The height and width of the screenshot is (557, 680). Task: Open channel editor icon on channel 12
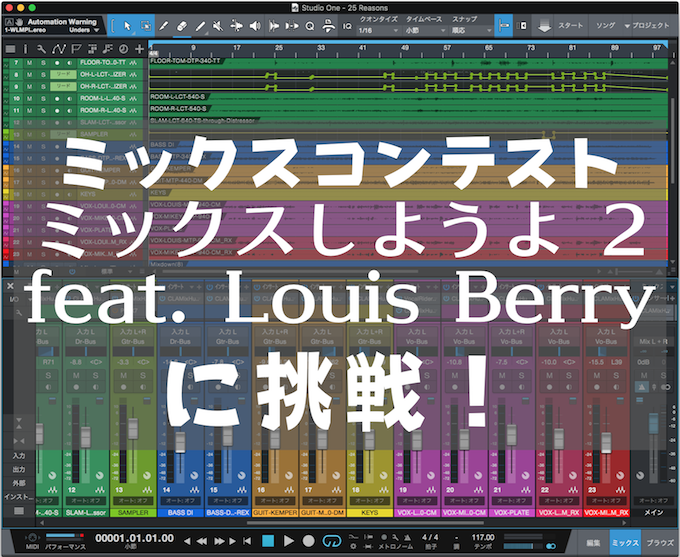pos(100,490)
